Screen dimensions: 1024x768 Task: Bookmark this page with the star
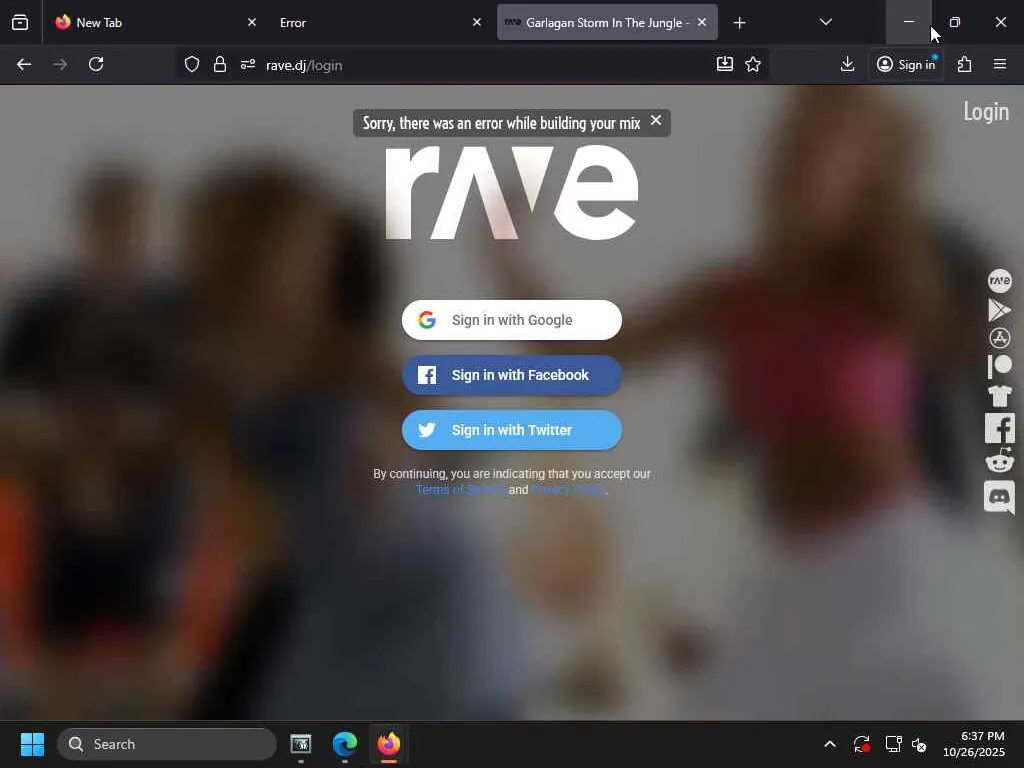pyautogui.click(x=753, y=64)
